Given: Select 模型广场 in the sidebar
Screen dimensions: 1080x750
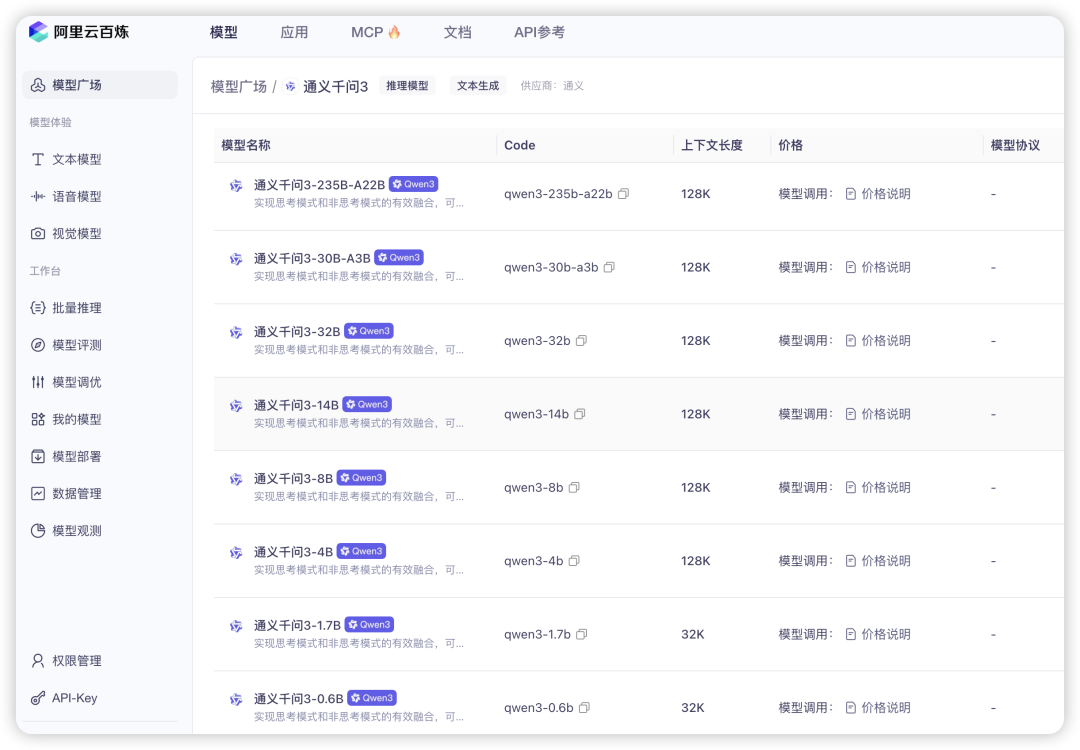Looking at the screenshot, I should [x=100, y=85].
